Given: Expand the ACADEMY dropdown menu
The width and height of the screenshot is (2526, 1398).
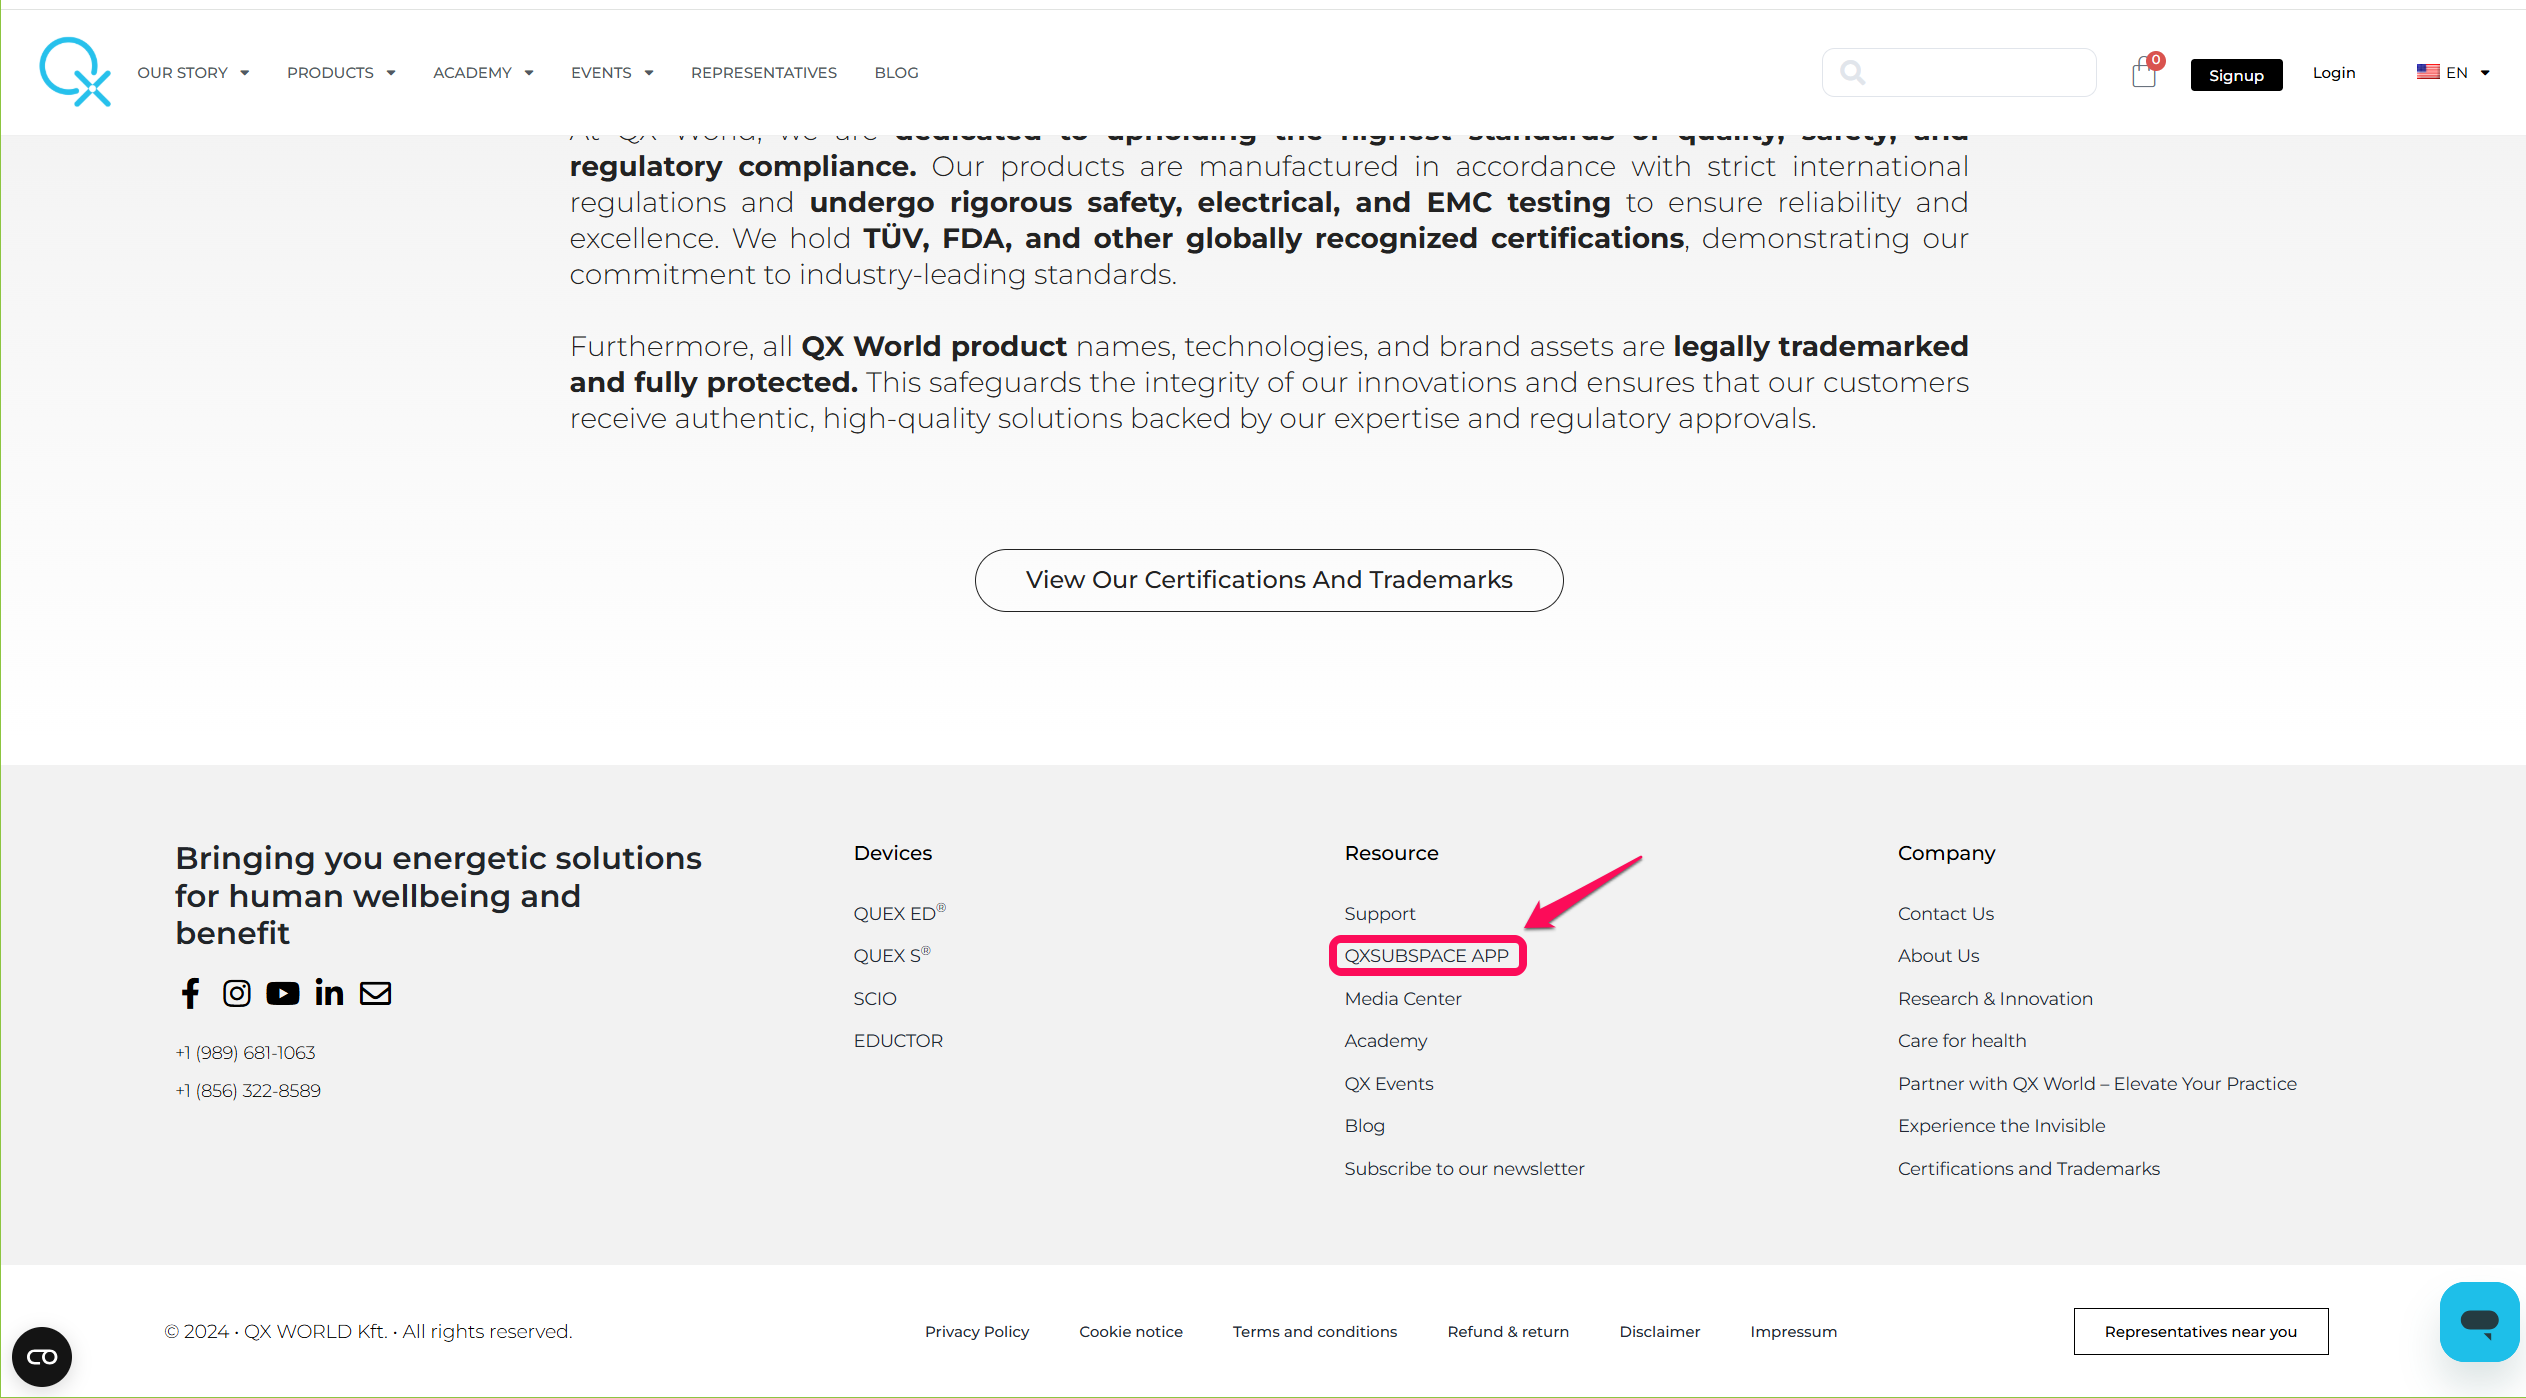Looking at the screenshot, I should point(483,73).
